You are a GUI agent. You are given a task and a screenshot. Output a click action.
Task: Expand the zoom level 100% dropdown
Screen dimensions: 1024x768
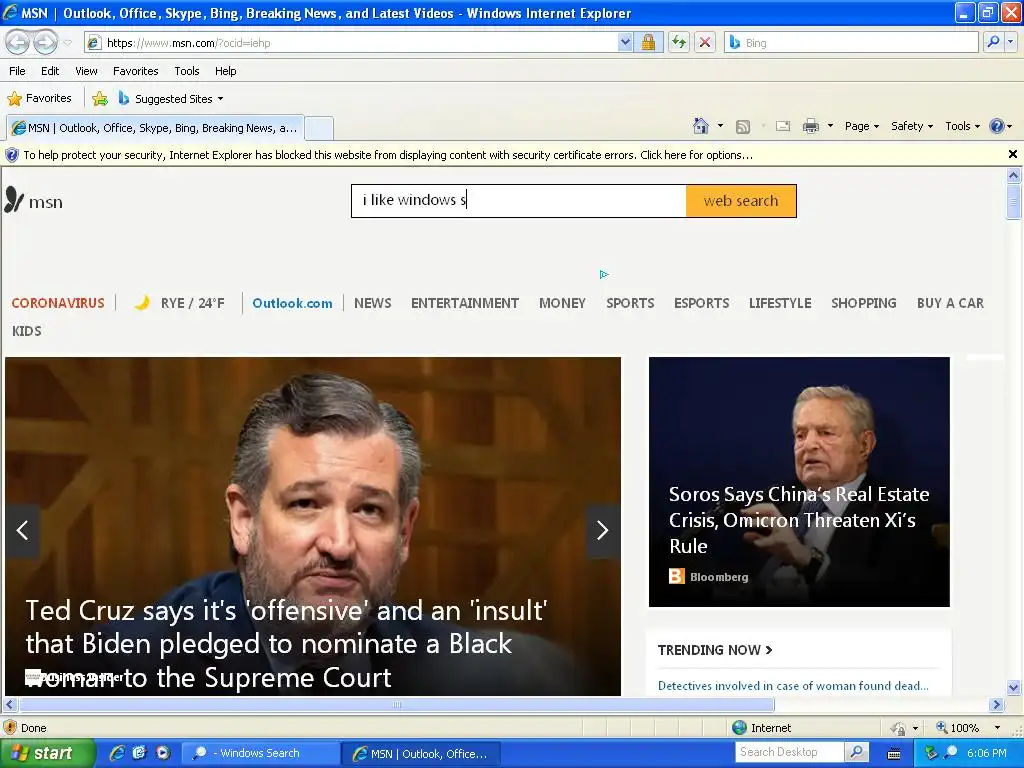(997, 728)
